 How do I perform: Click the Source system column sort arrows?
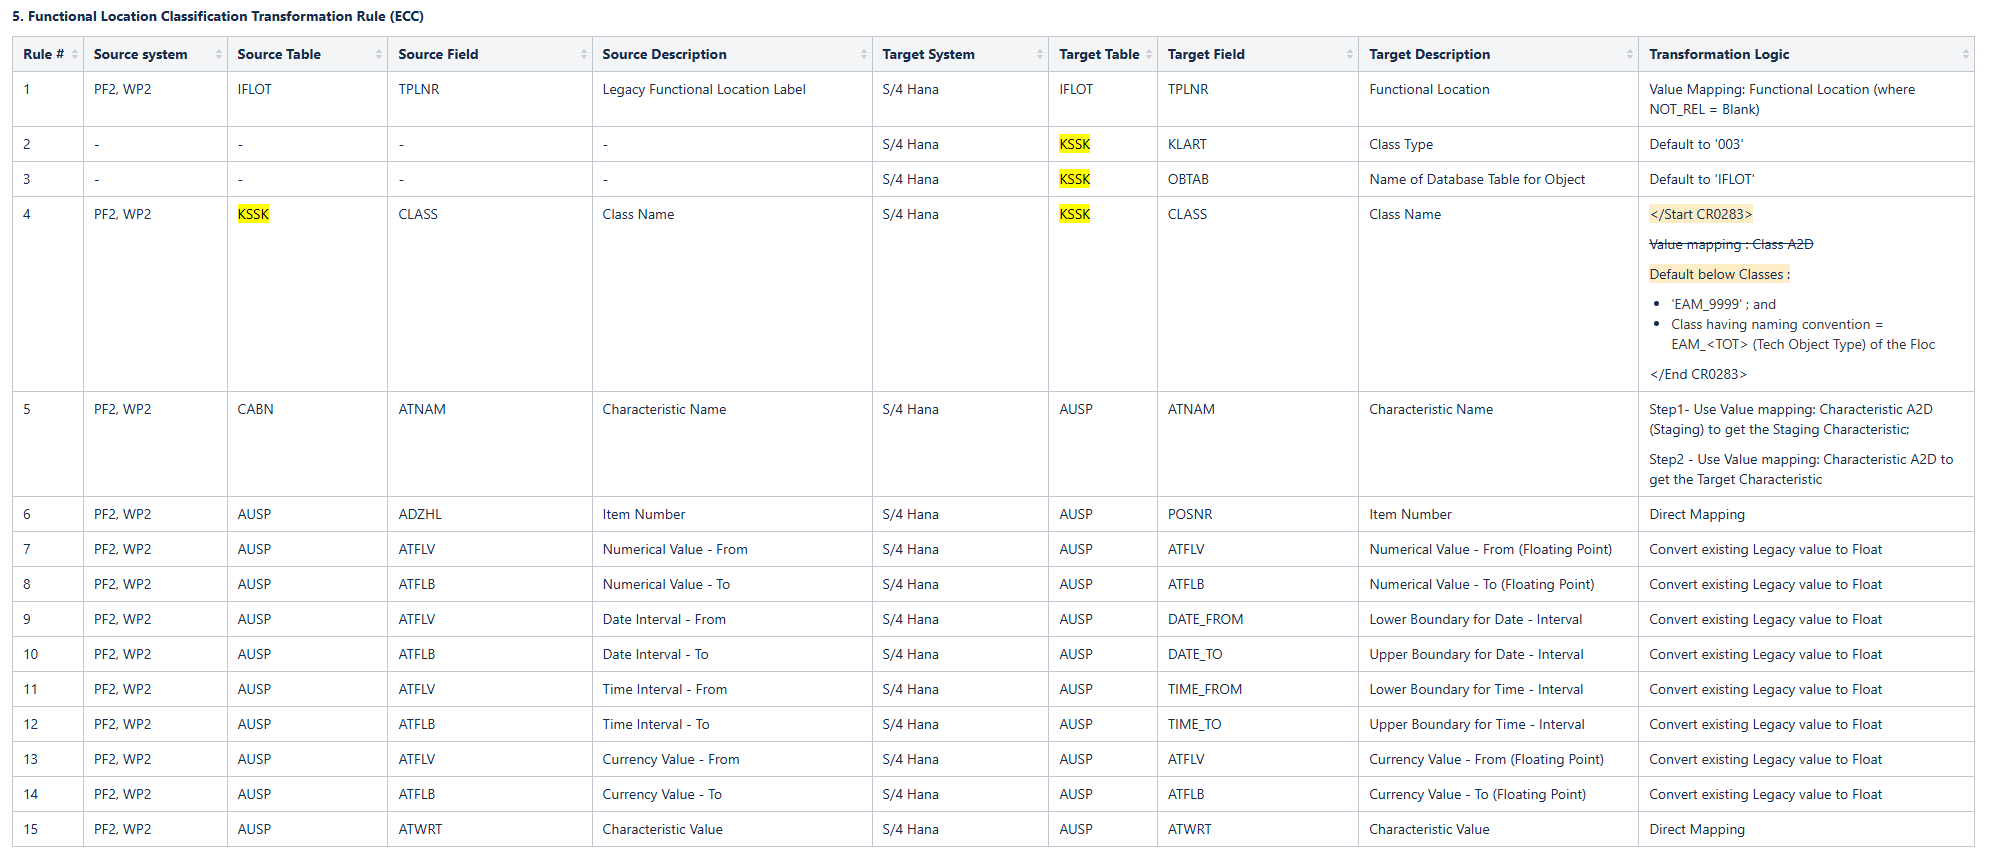click(x=219, y=54)
